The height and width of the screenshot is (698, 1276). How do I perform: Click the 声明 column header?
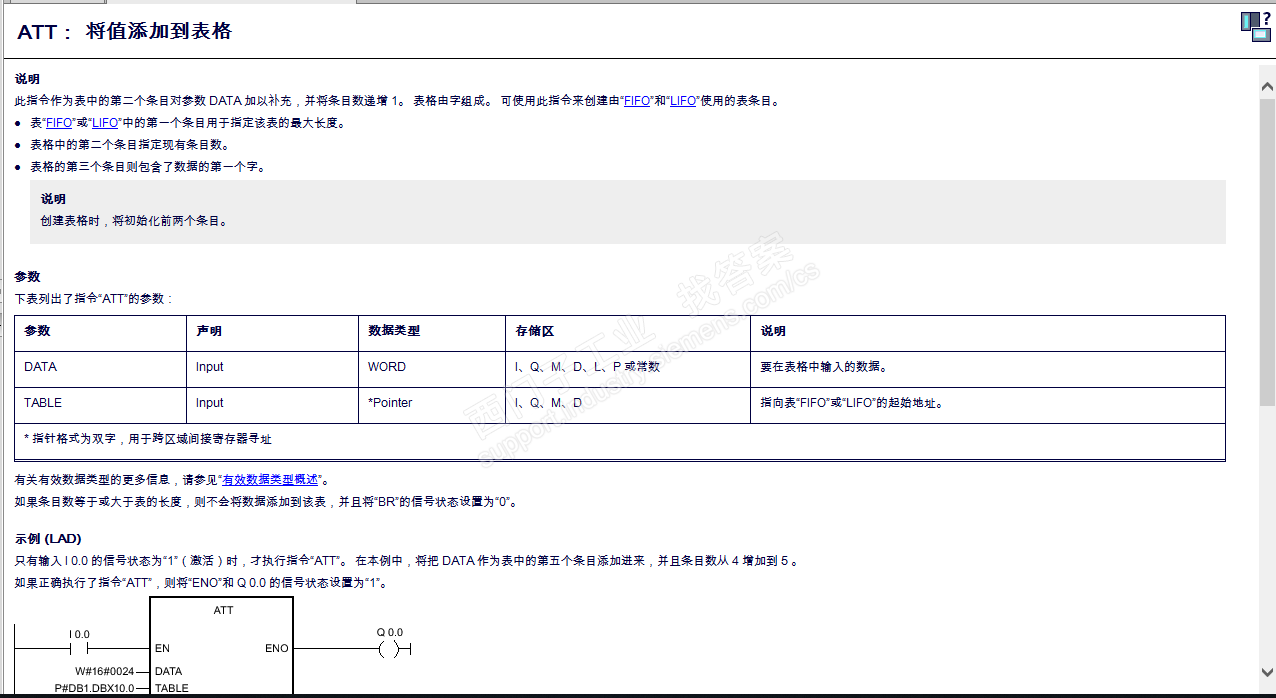tap(272, 333)
